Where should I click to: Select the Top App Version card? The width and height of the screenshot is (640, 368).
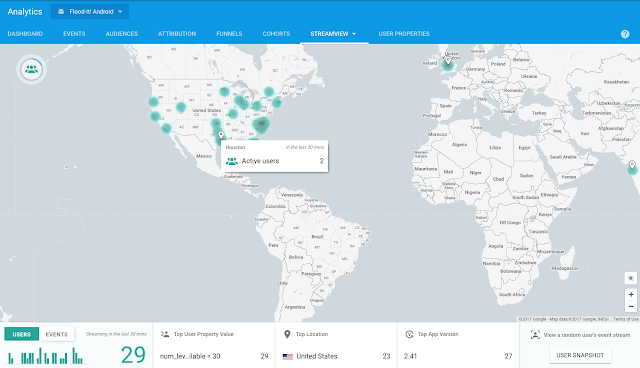[458, 345]
